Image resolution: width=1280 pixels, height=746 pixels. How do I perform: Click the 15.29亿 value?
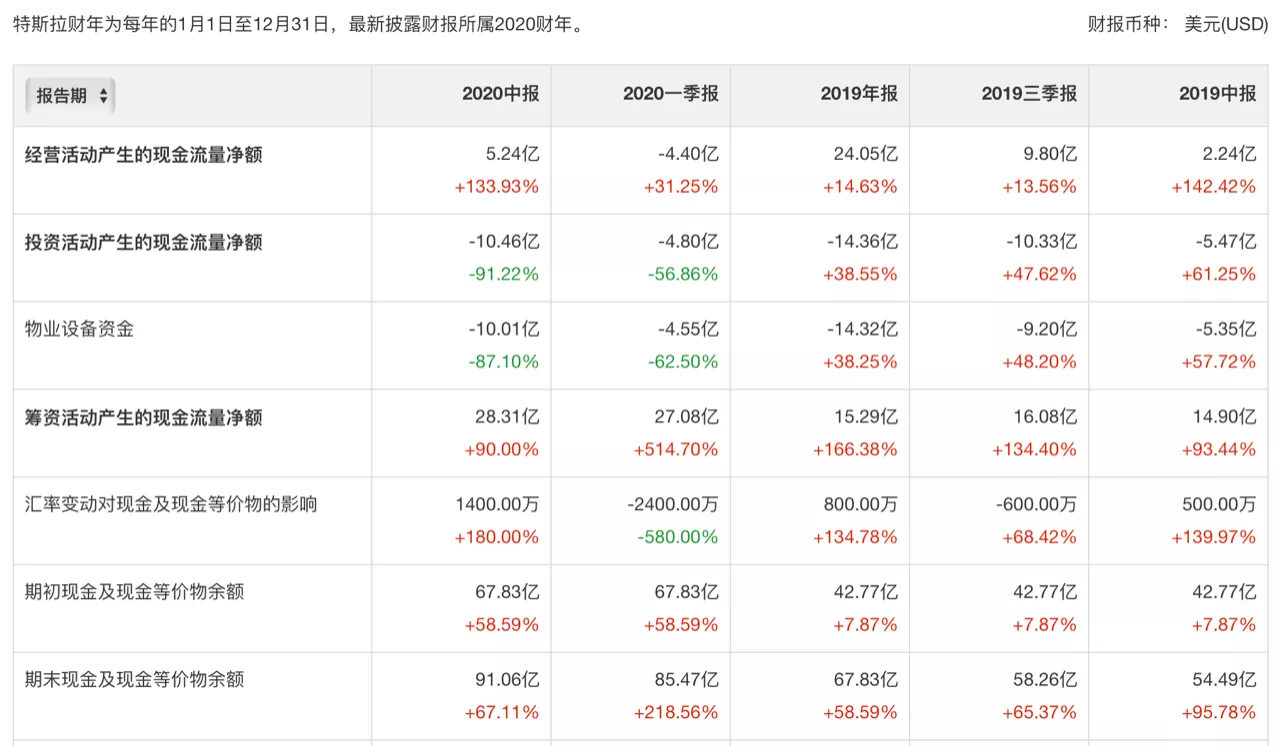(x=866, y=417)
